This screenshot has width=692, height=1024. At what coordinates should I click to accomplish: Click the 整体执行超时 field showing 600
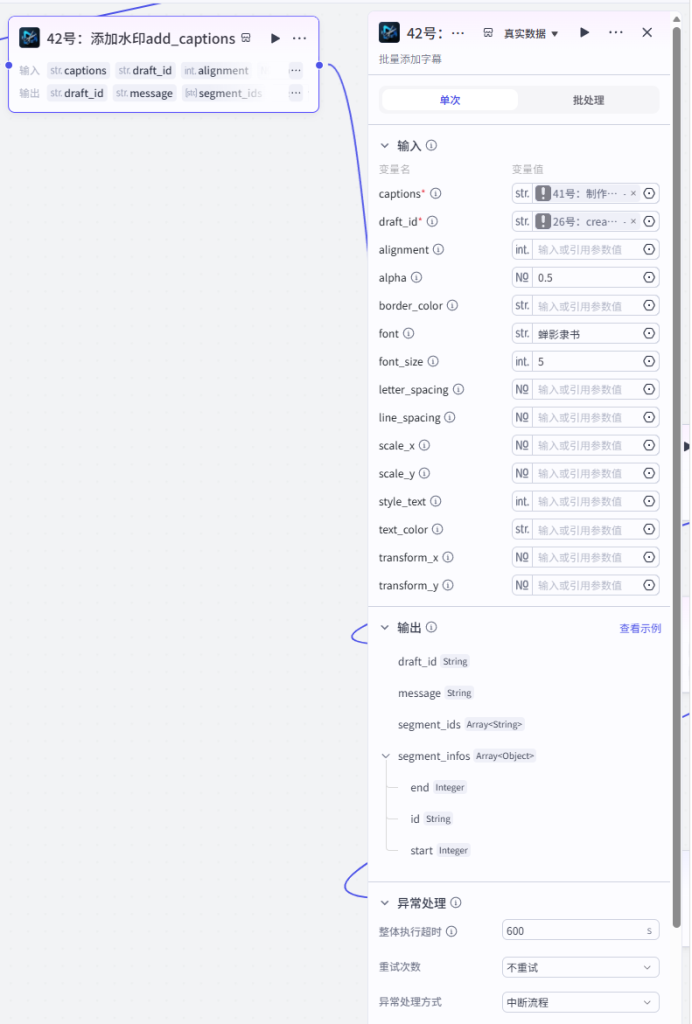[x=580, y=931]
